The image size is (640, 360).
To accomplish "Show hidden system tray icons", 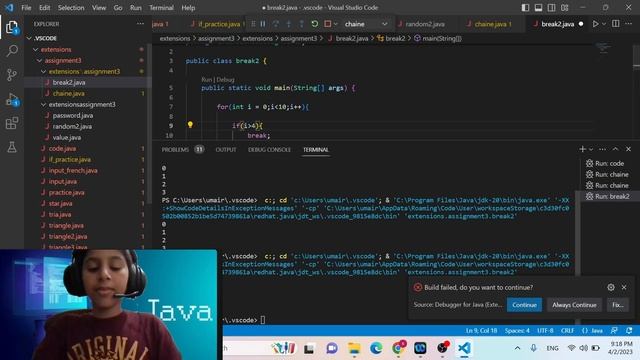I will pos(518,348).
